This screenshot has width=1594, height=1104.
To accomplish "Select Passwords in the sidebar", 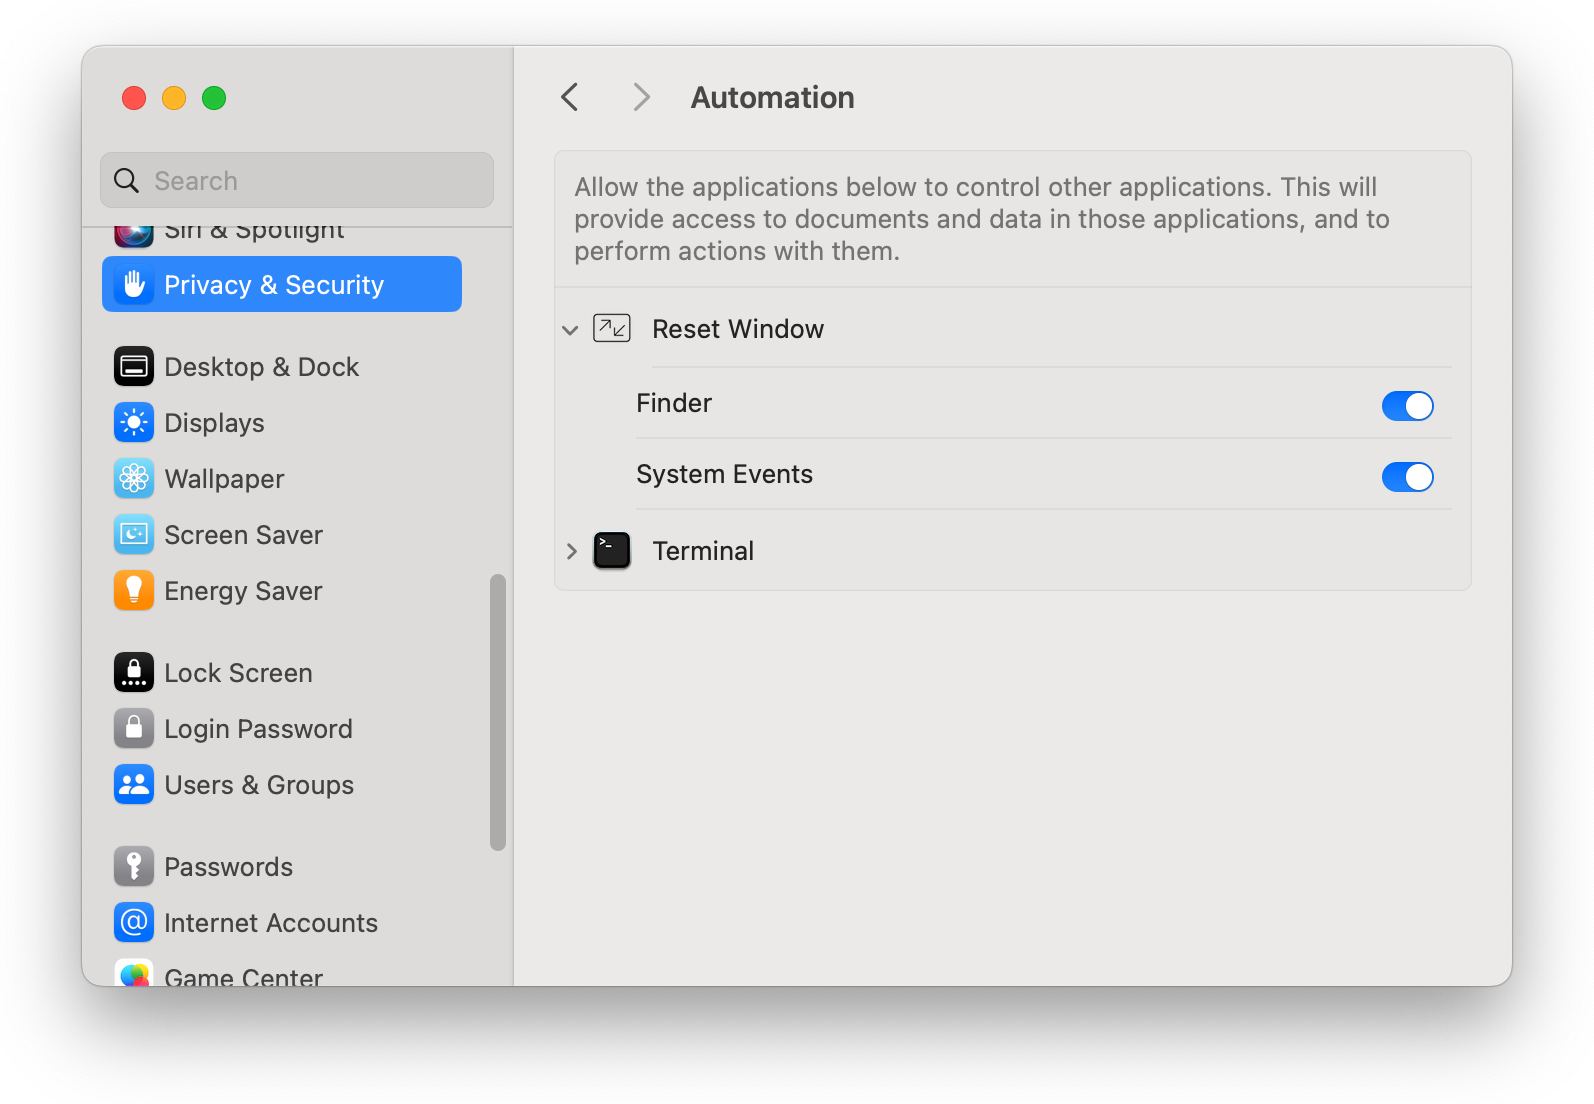I will click(x=282, y=867).
